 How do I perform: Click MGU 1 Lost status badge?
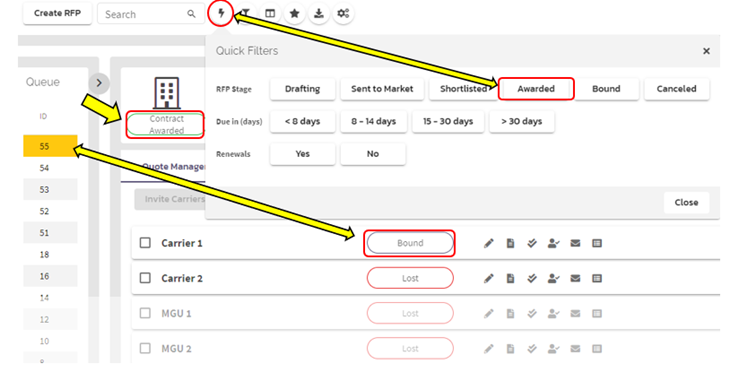[x=410, y=314]
